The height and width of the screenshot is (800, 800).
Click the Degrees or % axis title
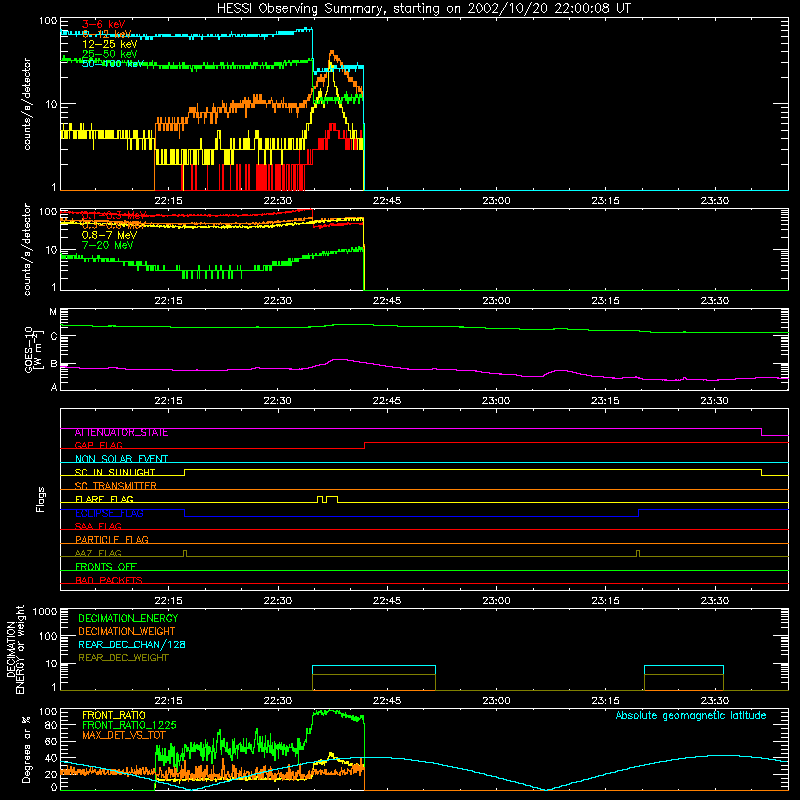point(26,749)
